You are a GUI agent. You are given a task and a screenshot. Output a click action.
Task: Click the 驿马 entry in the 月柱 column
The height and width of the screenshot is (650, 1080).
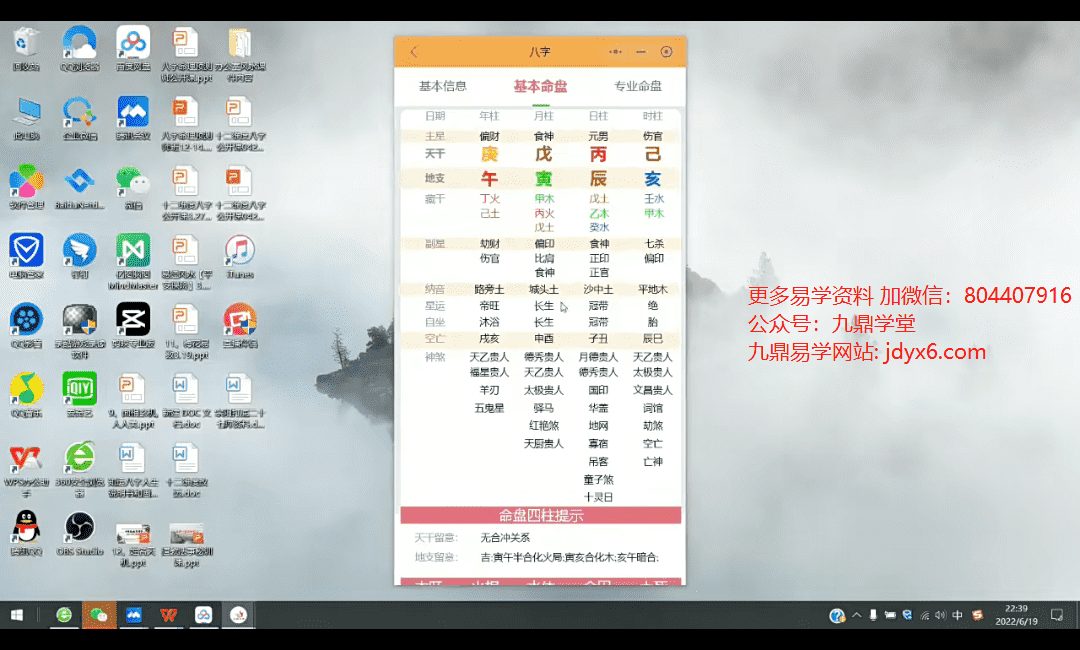click(544, 408)
